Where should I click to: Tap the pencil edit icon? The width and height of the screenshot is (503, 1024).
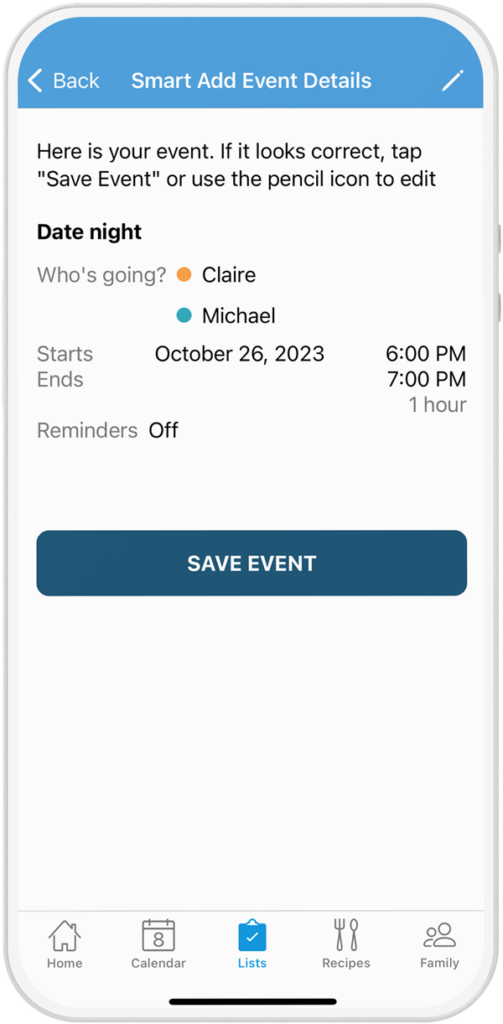452,80
